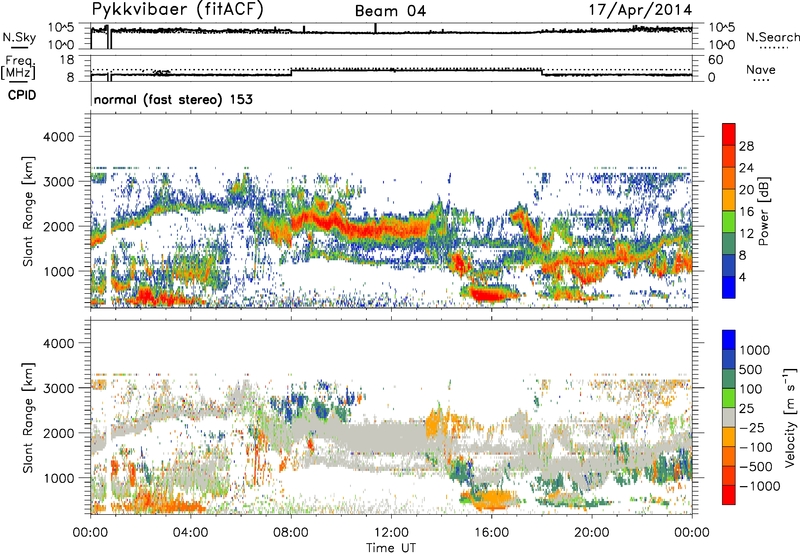Viewport: 800px width, 554px height.
Task: Click the 4 tick label on the Power colorbar
Action: (x=743, y=277)
